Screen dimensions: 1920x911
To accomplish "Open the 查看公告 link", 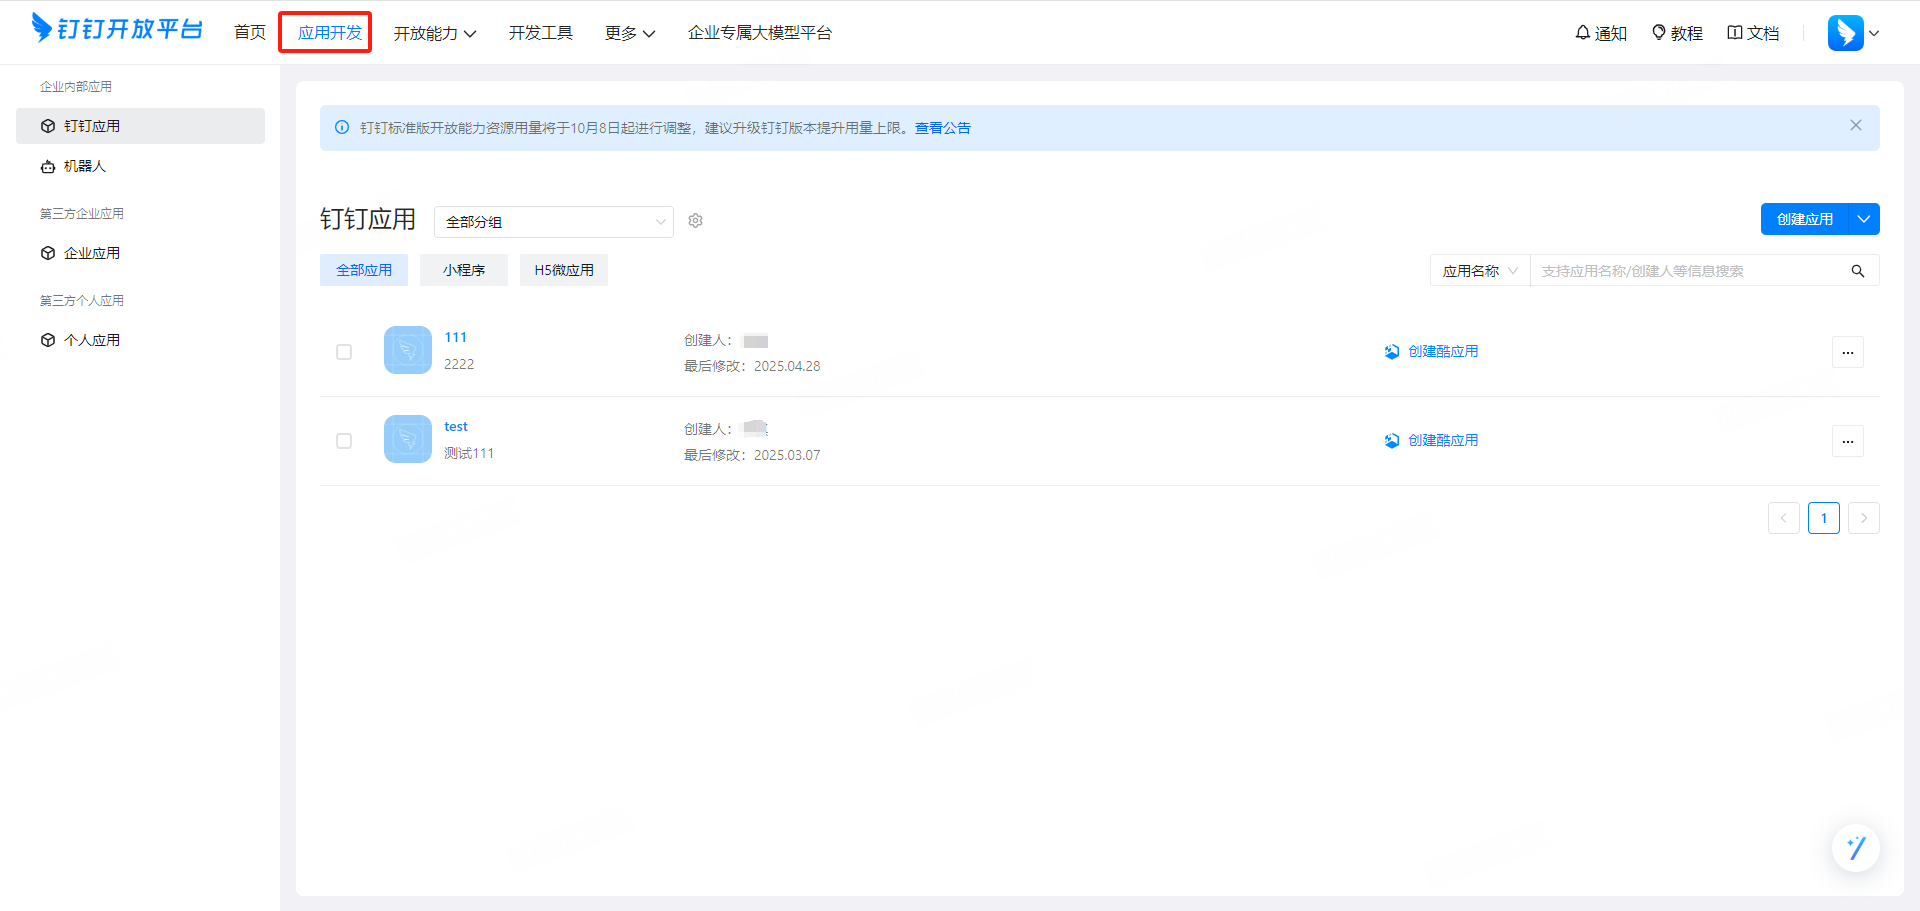I will [943, 128].
